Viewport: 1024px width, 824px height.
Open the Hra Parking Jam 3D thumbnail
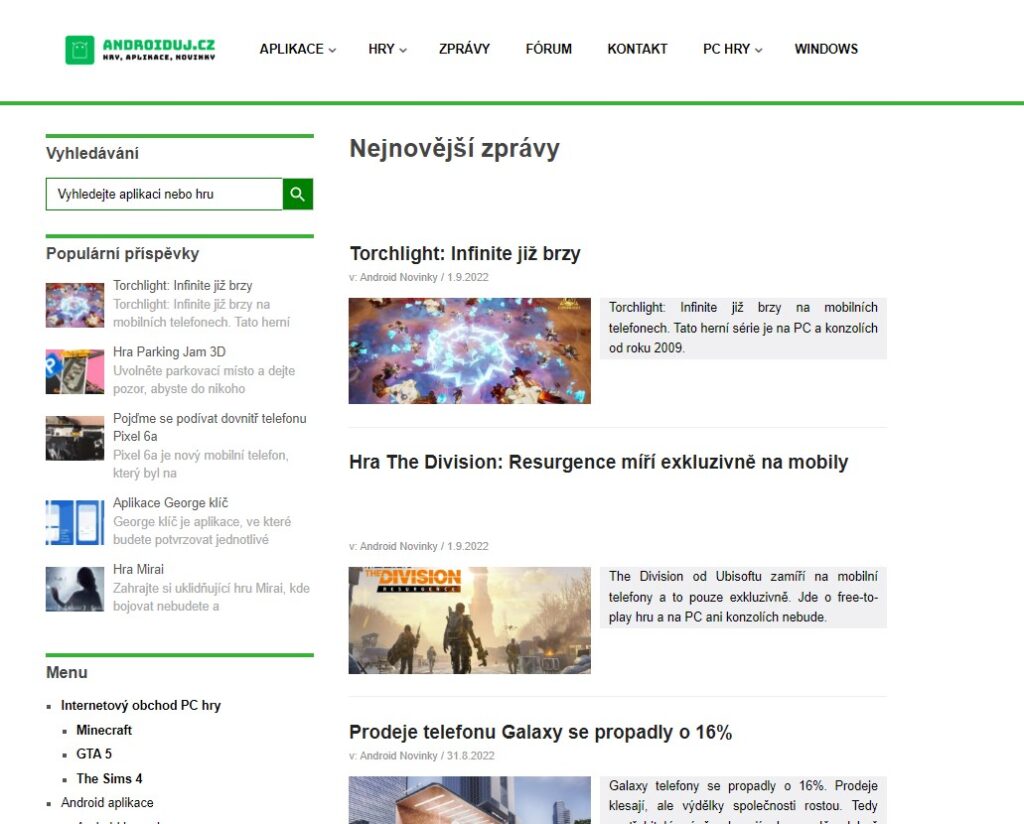click(x=75, y=372)
